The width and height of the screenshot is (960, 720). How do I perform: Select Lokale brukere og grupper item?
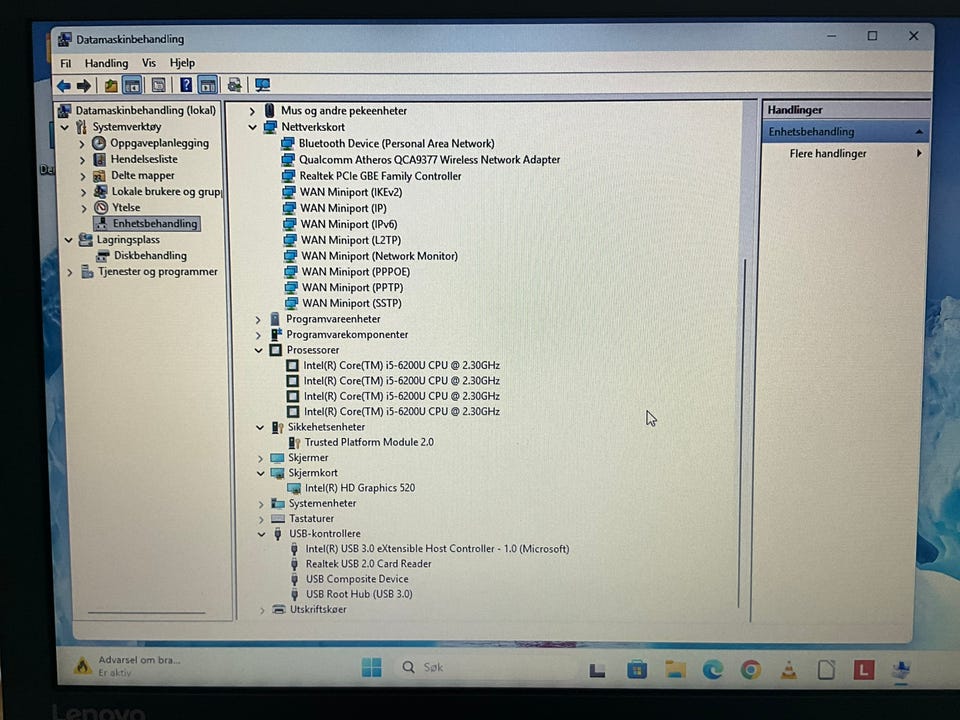166,192
